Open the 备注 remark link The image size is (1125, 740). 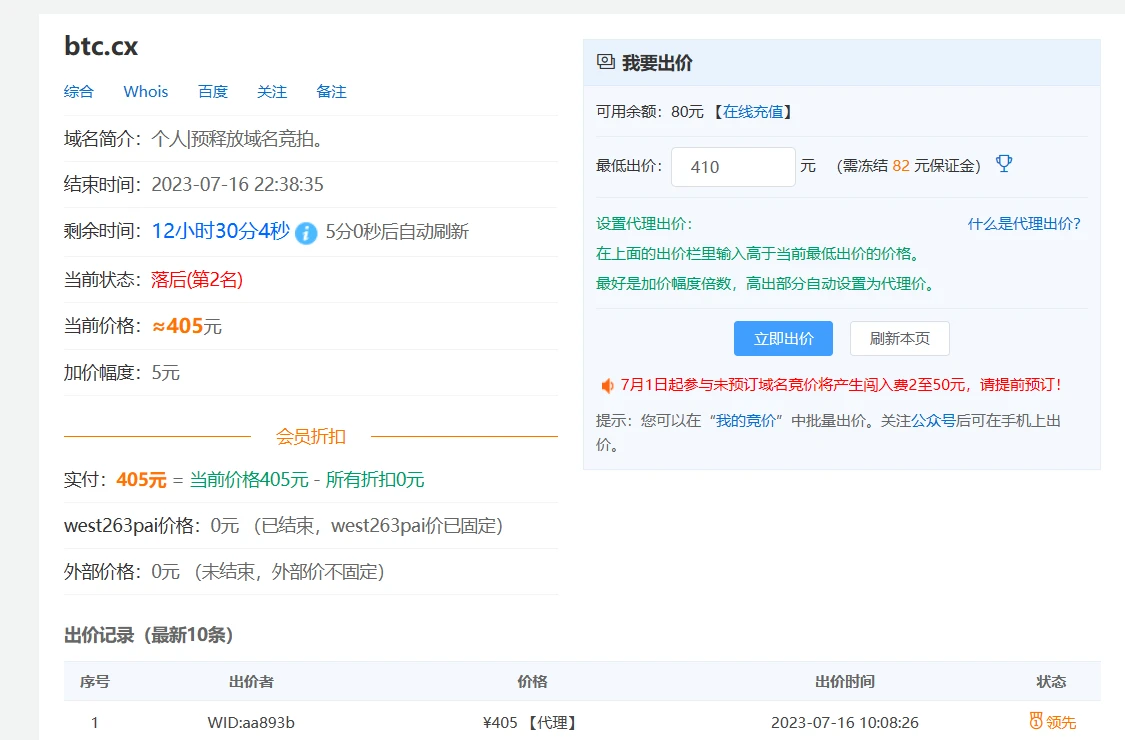[331, 91]
